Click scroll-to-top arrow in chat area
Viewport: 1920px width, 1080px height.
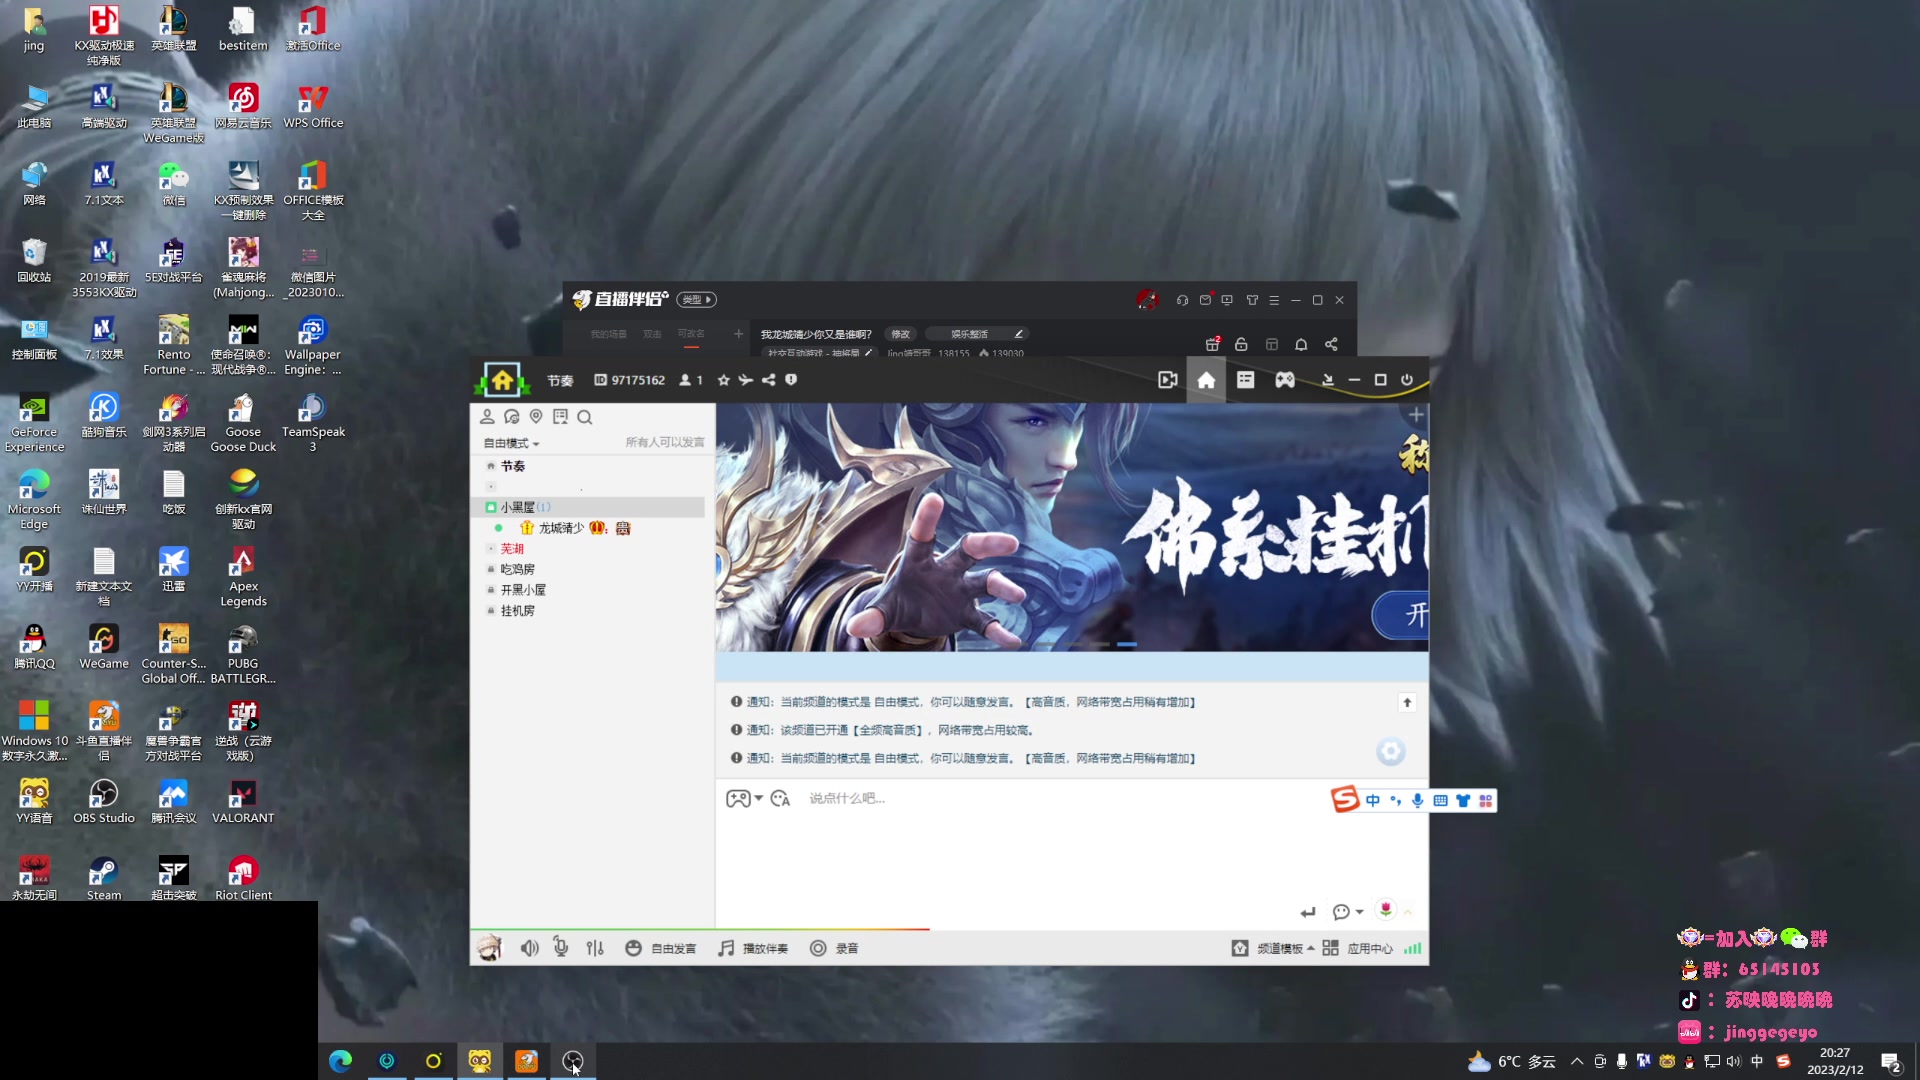click(1407, 703)
